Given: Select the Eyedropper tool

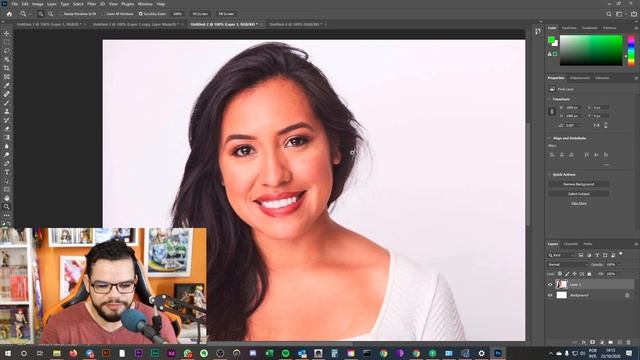Looking at the screenshot, I should (x=7, y=85).
